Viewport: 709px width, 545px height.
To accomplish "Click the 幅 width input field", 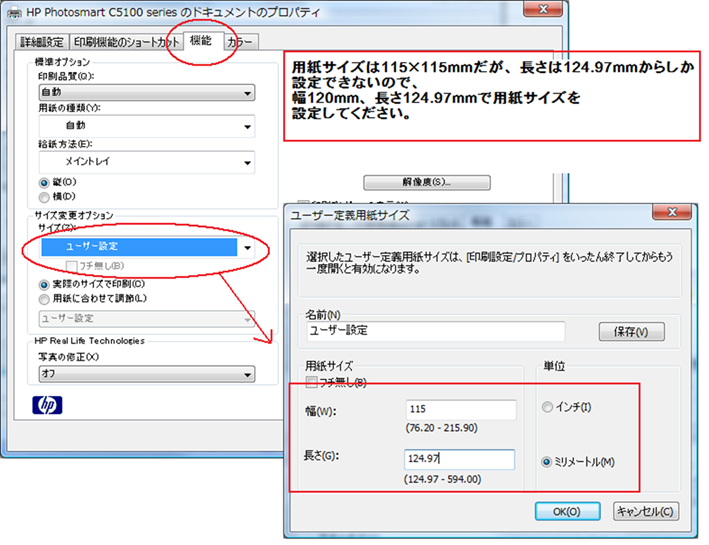I will tap(461, 410).
